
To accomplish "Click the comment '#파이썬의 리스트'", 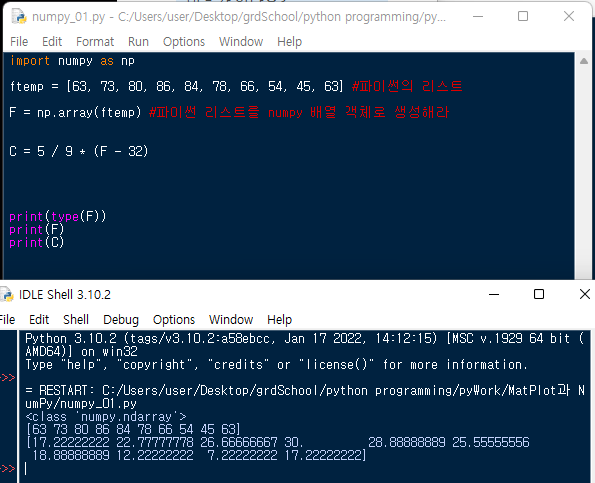I will 407,87.
